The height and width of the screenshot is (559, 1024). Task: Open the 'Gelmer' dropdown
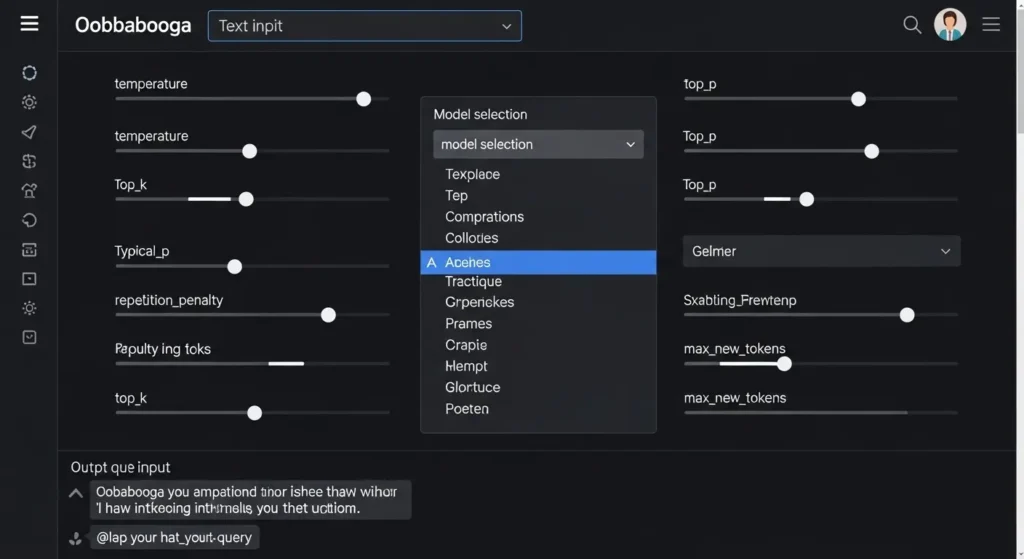coord(822,251)
